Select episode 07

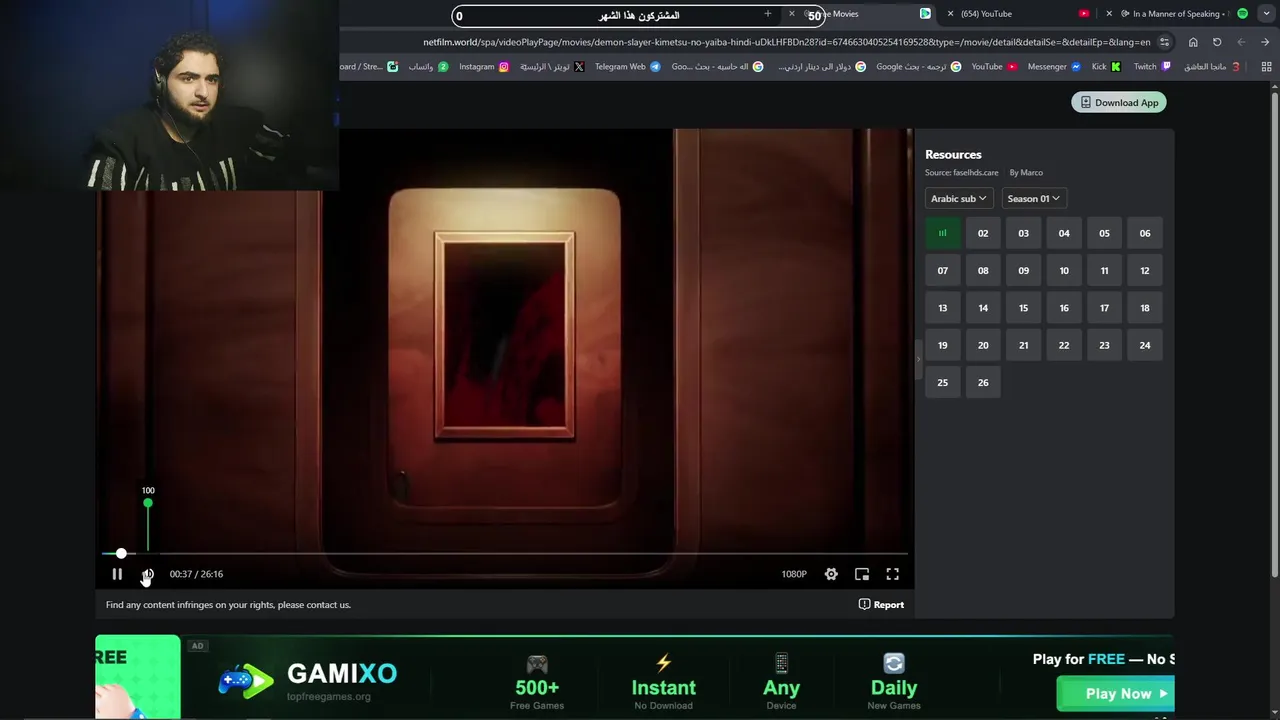pyautogui.click(x=942, y=270)
